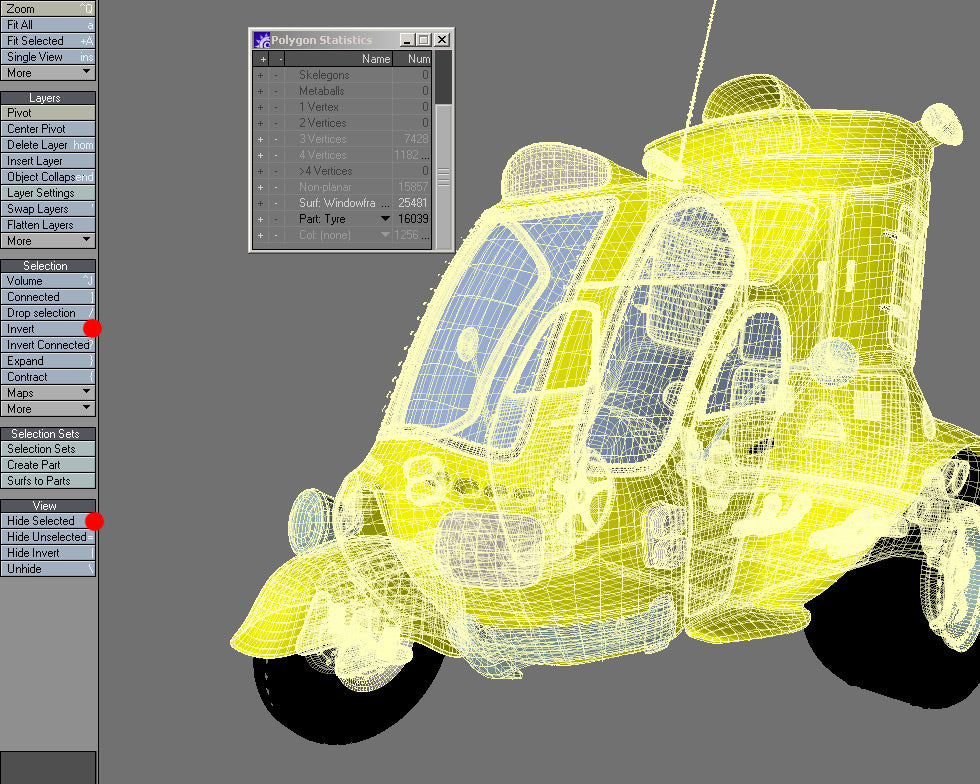Hide Selected geometry
This screenshot has width=980, height=784.
(x=48, y=520)
